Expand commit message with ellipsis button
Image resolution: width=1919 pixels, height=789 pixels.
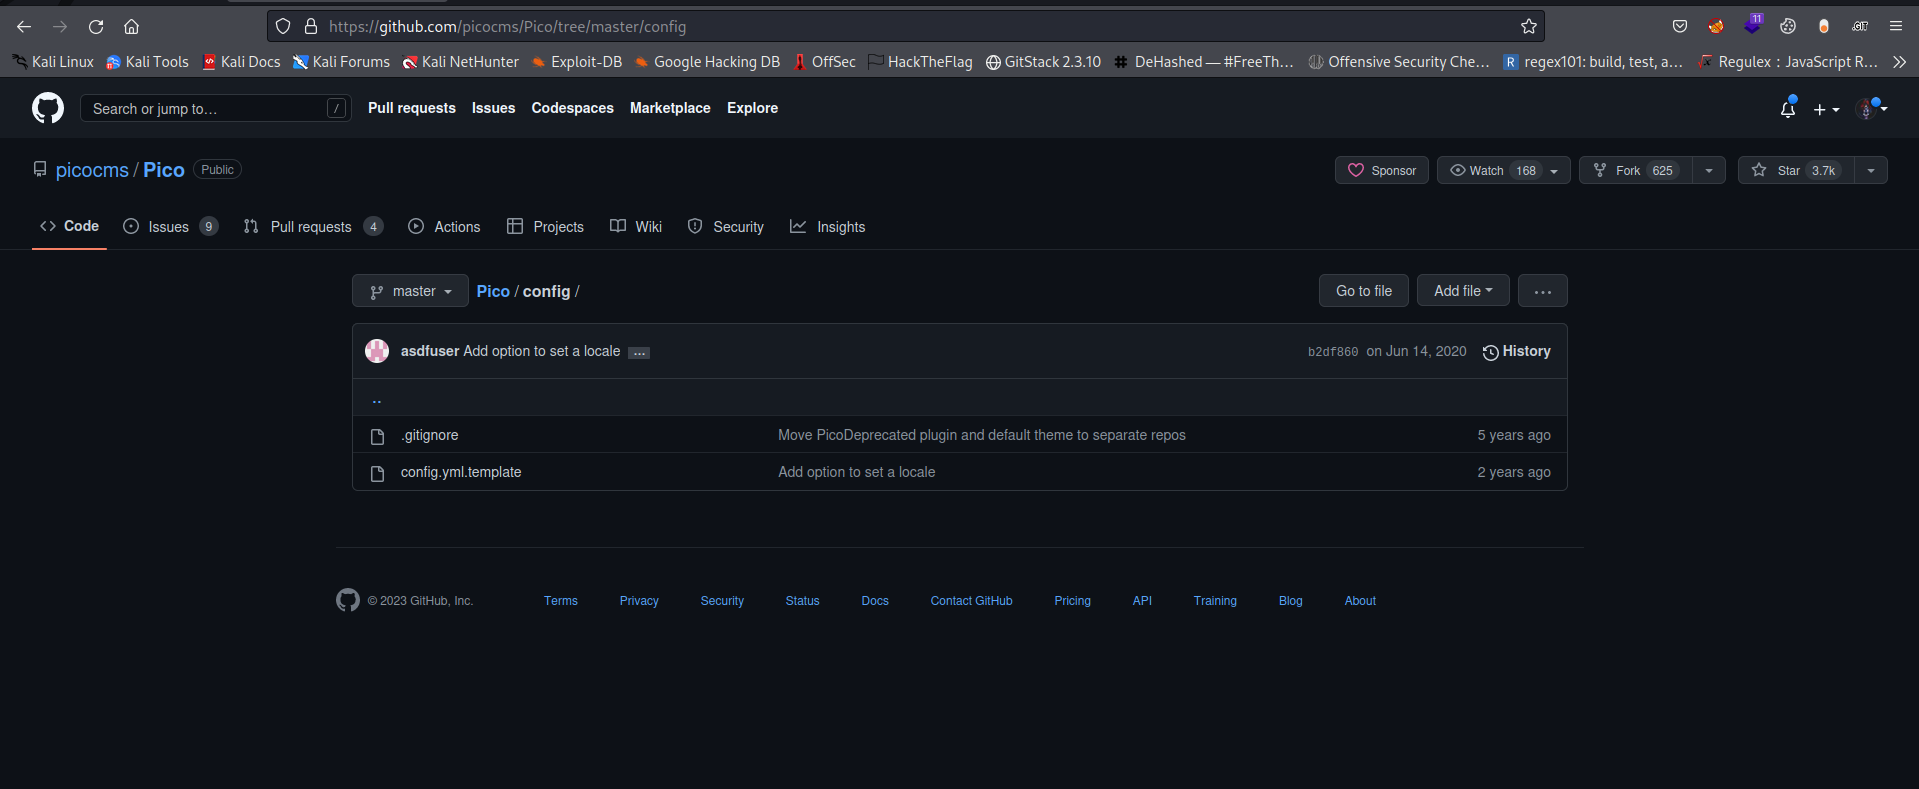click(x=639, y=353)
